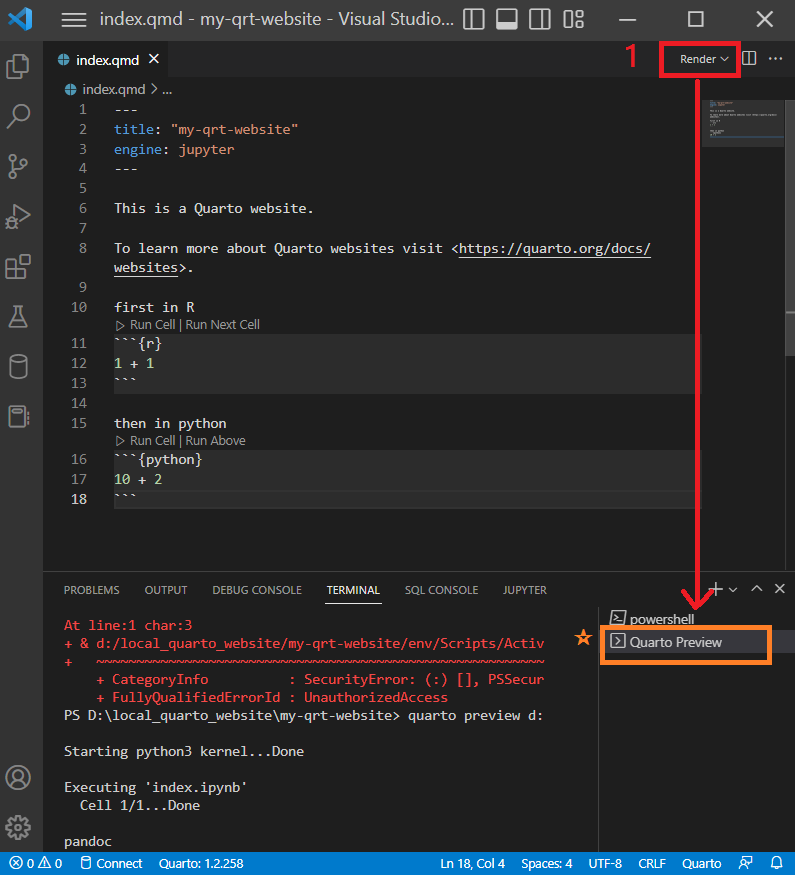Change indentation via Spaces: 4
Screen dimensions: 795x875
(547, 863)
